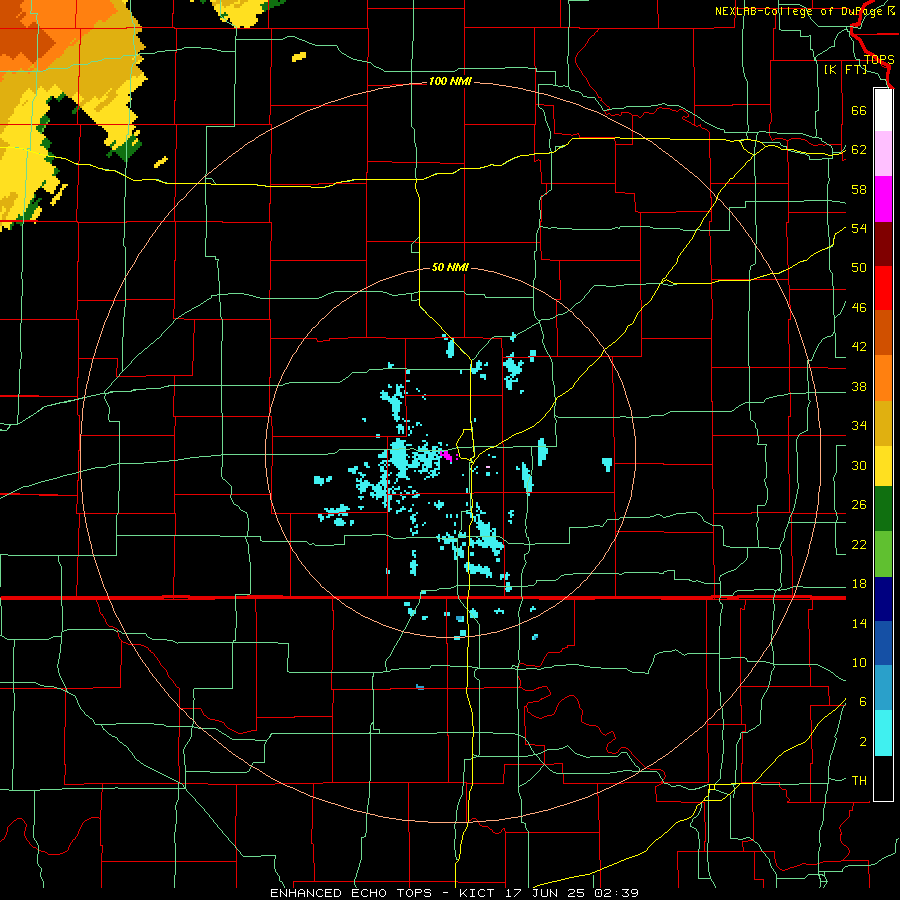Viewport: 900px width, 900px height.
Task: Click the '100 NMI' range ring label
Action: coord(450,82)
